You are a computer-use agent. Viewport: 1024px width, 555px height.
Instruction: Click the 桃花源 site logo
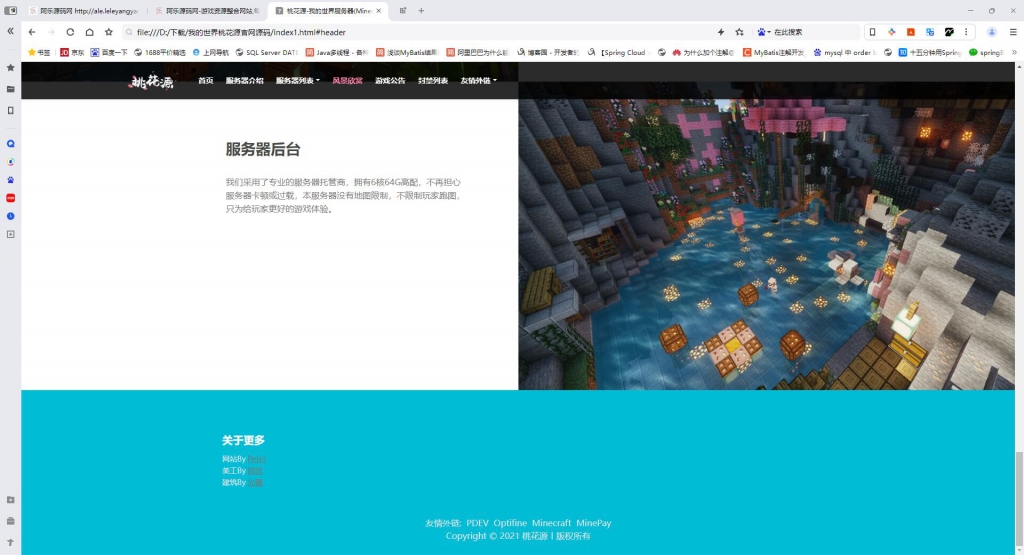pos(152,81)
